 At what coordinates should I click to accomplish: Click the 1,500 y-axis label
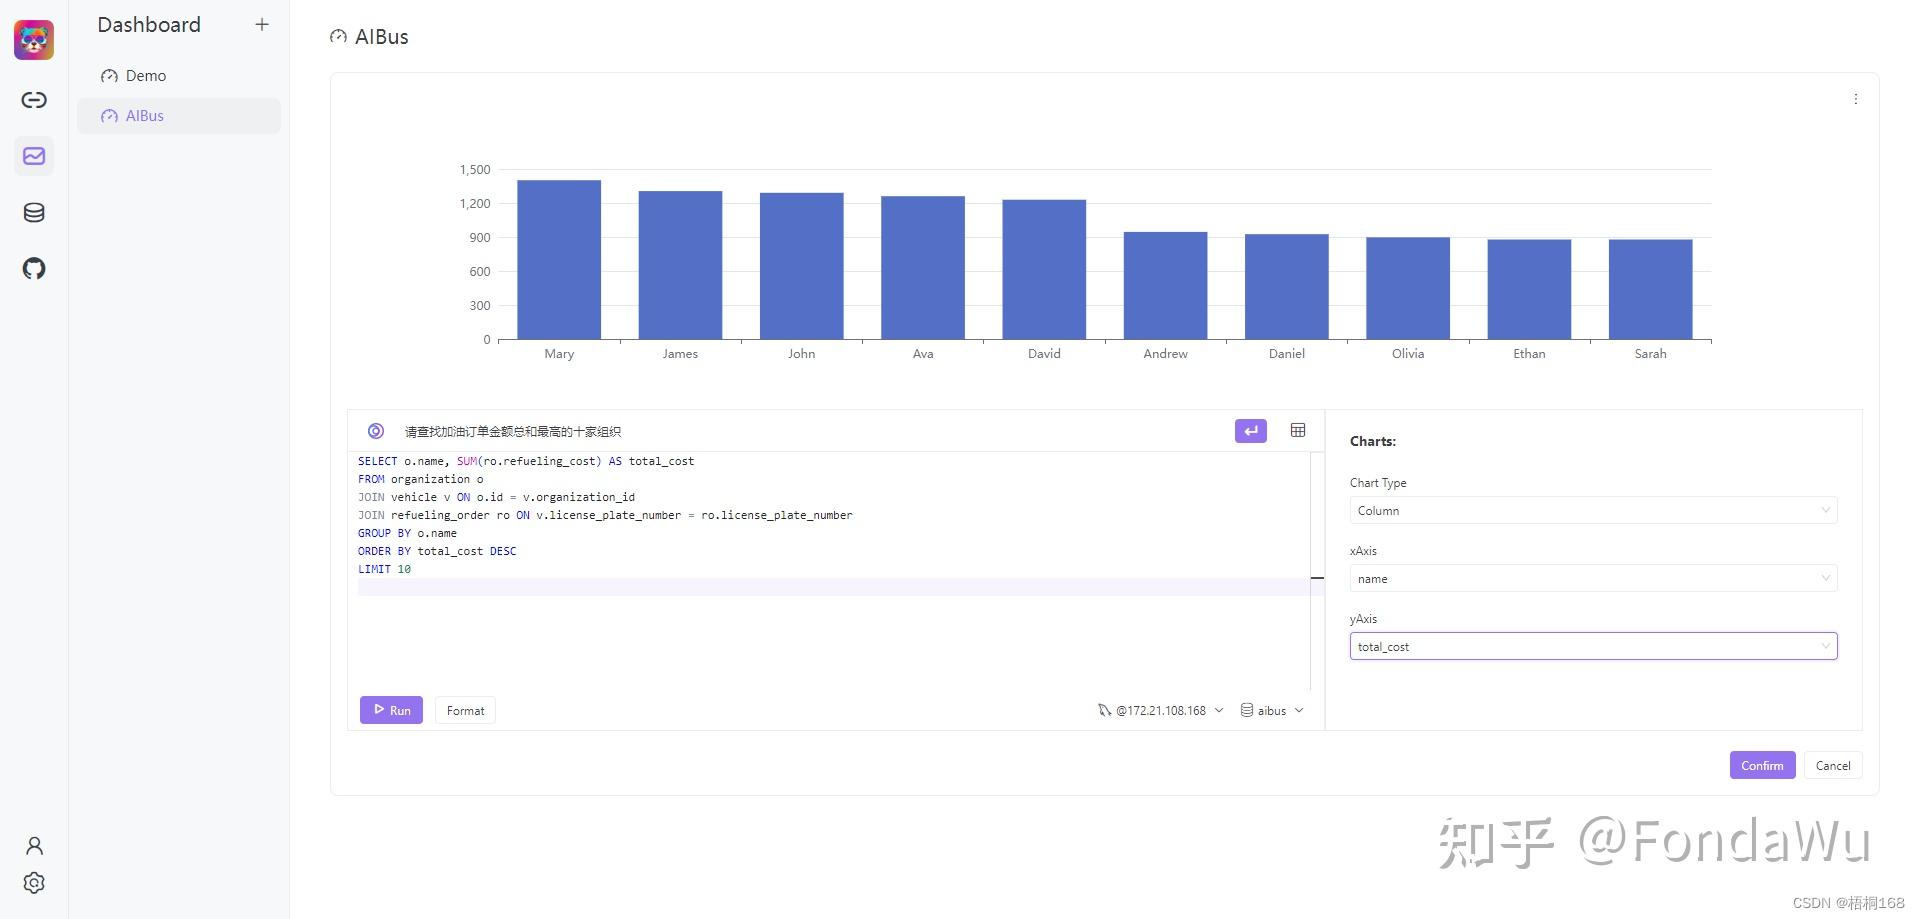475,170
